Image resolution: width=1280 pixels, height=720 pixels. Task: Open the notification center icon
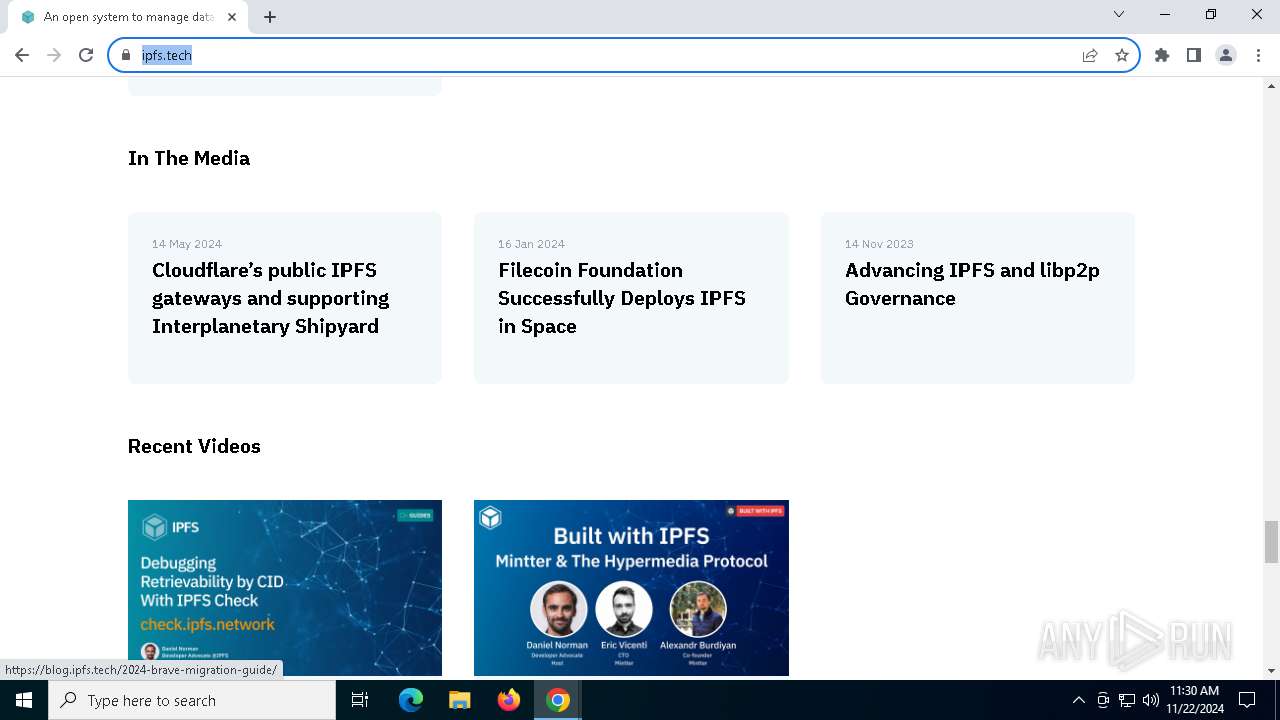point(1247,700)
